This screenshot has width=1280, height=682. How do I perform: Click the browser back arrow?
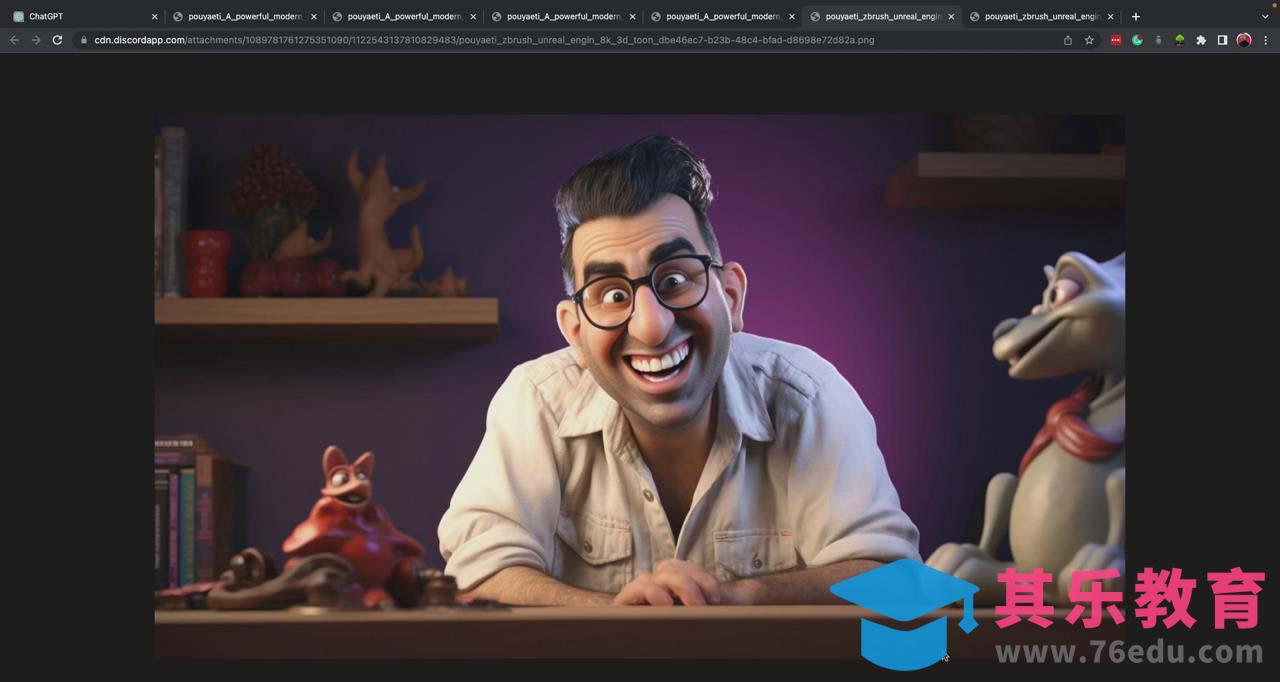[14, 40]
